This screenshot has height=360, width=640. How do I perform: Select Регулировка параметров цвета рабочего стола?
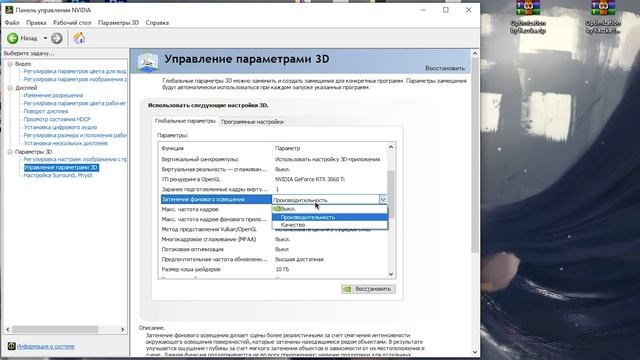click(75, 104)
